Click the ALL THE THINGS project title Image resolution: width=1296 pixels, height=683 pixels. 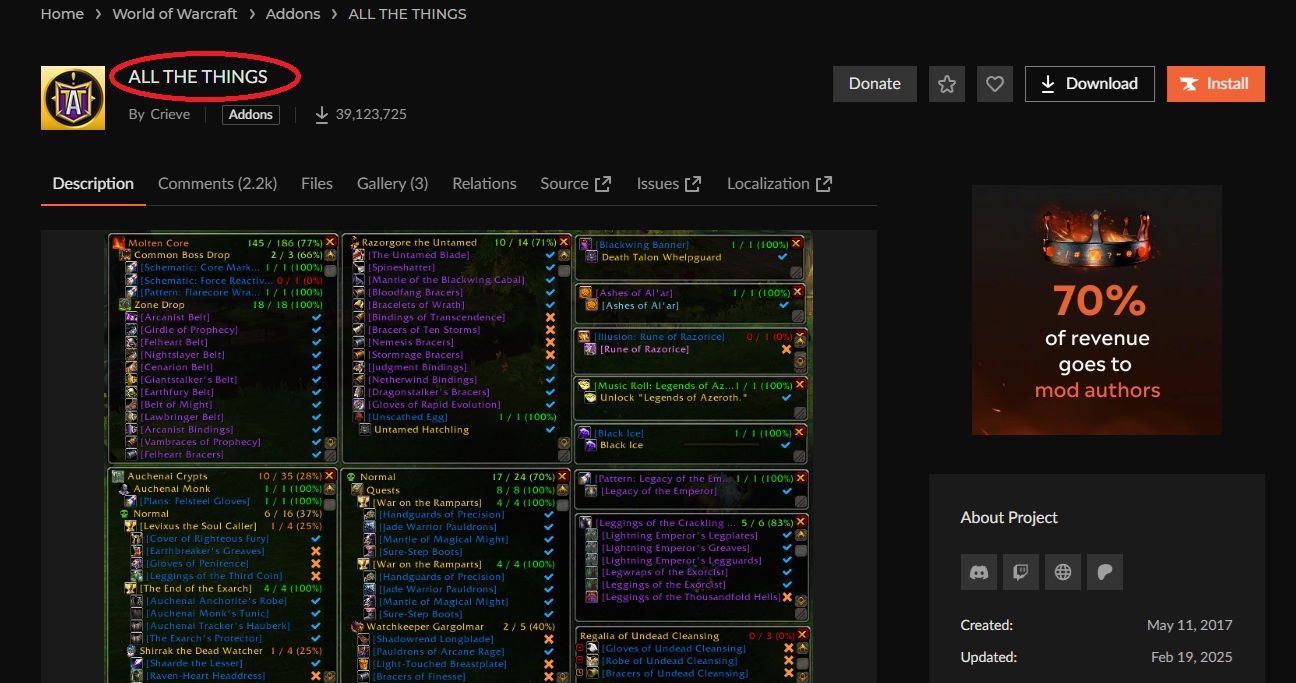click(x=198, y=77)
